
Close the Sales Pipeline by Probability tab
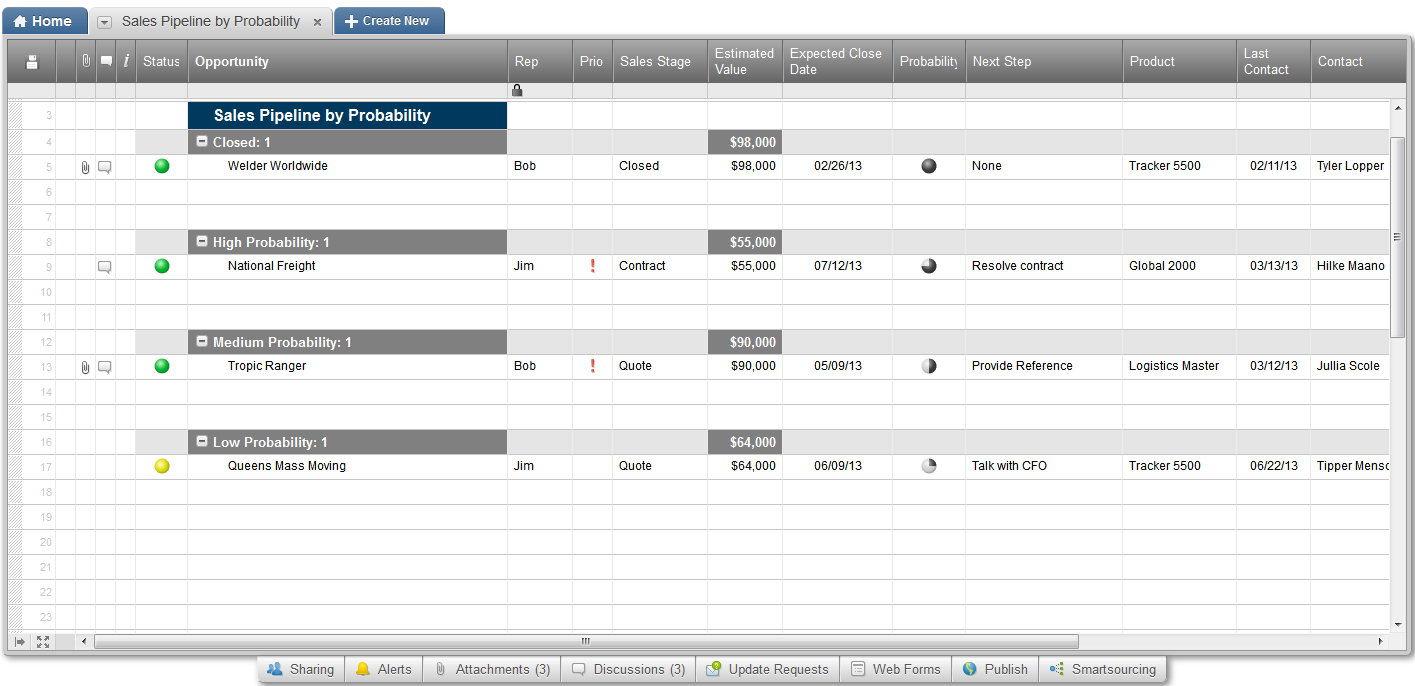317,22
